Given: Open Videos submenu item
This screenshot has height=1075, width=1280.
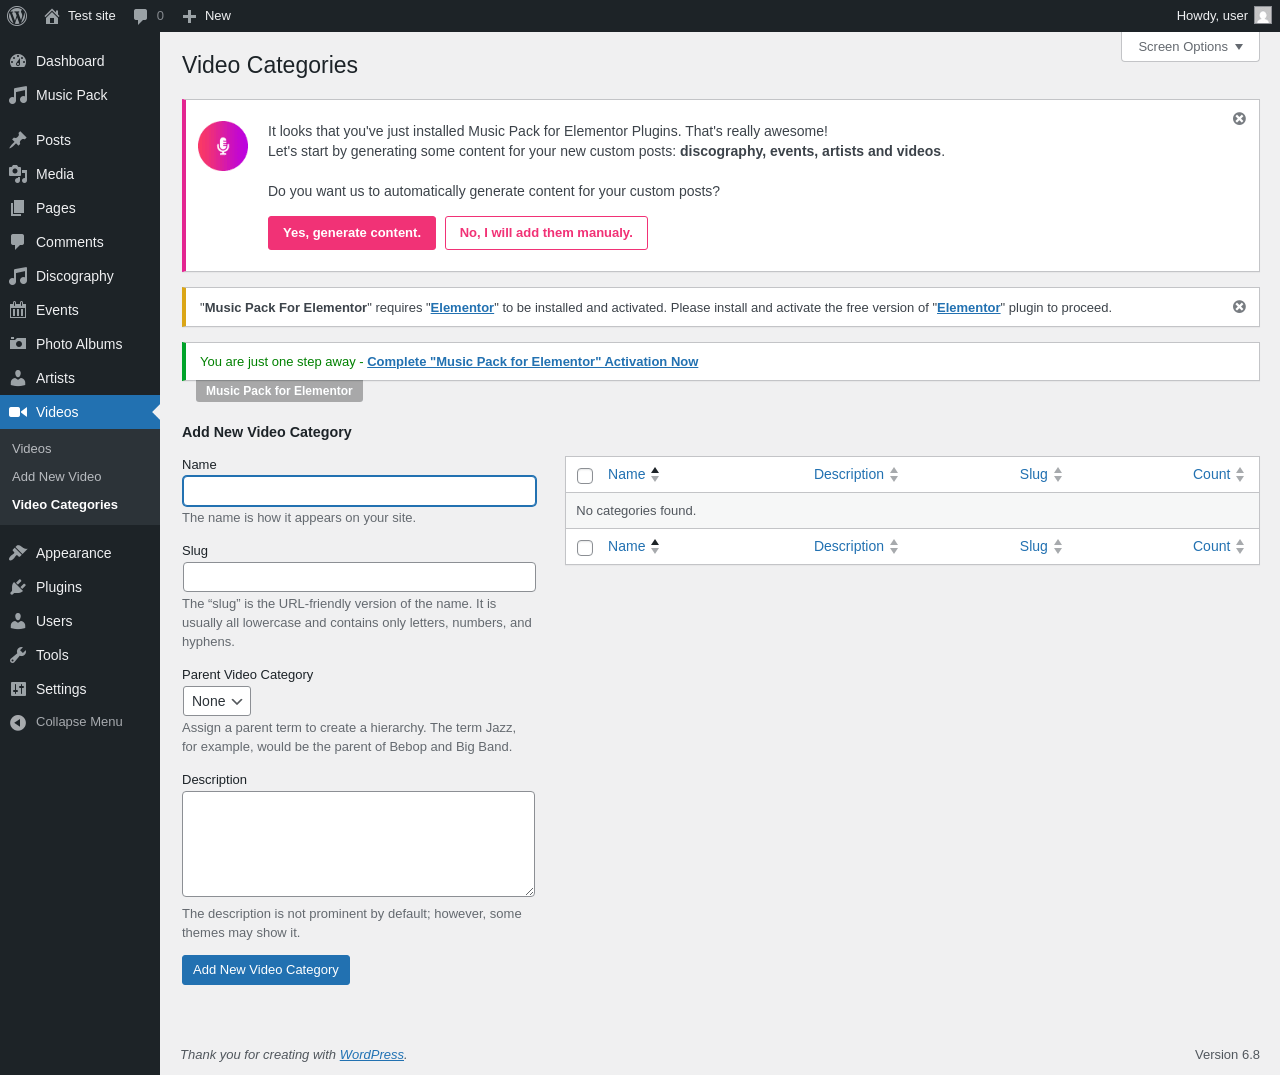Looking at the screenshot, I should pos(32,449).
